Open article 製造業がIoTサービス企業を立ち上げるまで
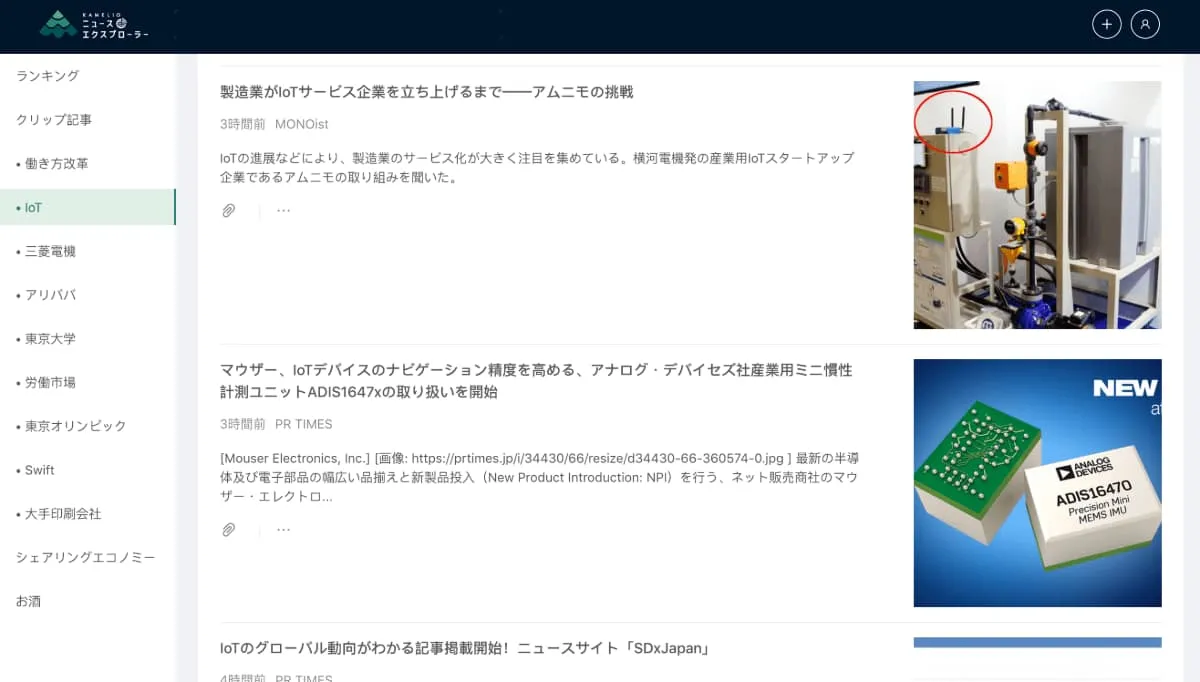 pos(427,92)
